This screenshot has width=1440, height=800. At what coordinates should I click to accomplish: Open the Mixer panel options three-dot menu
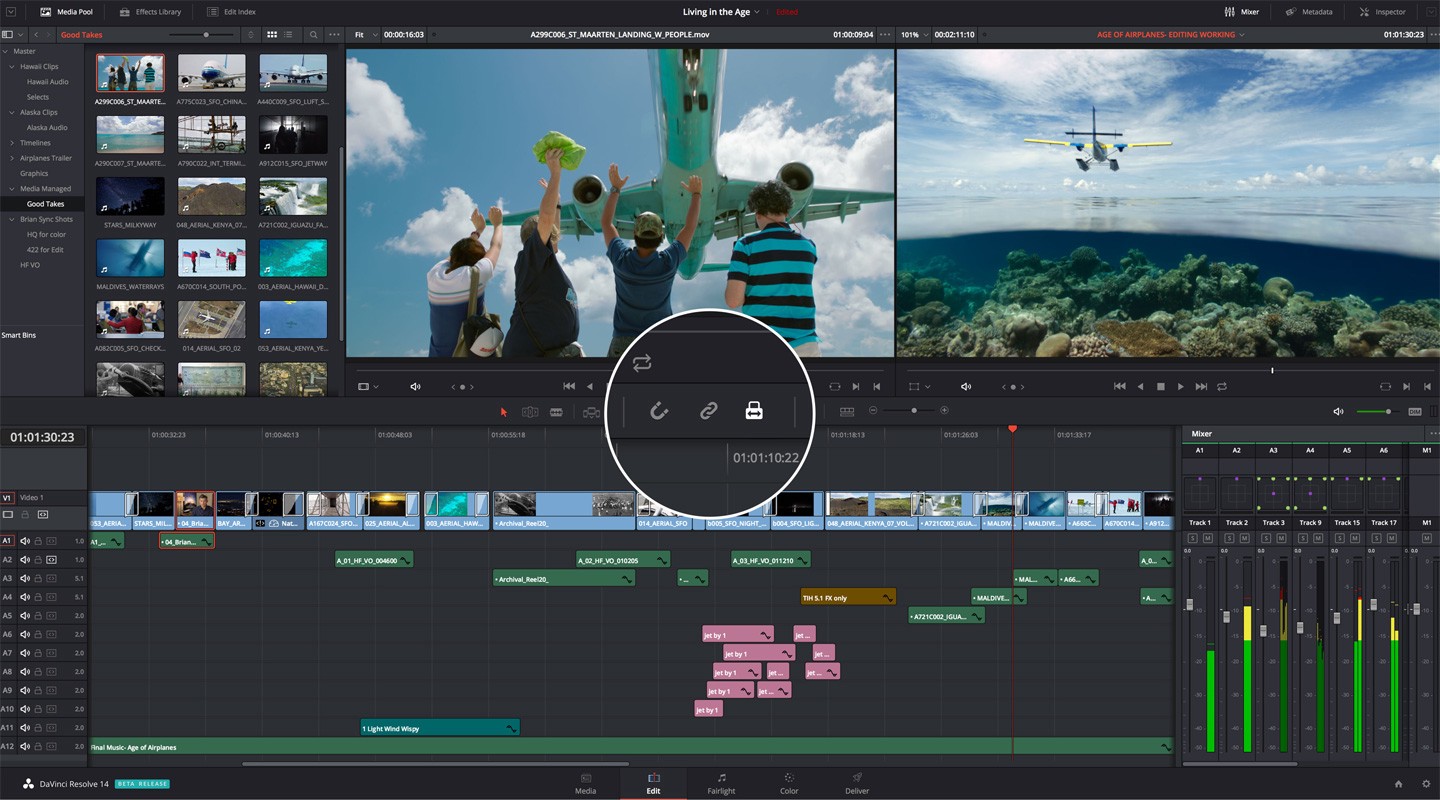tap(1434, 434)
